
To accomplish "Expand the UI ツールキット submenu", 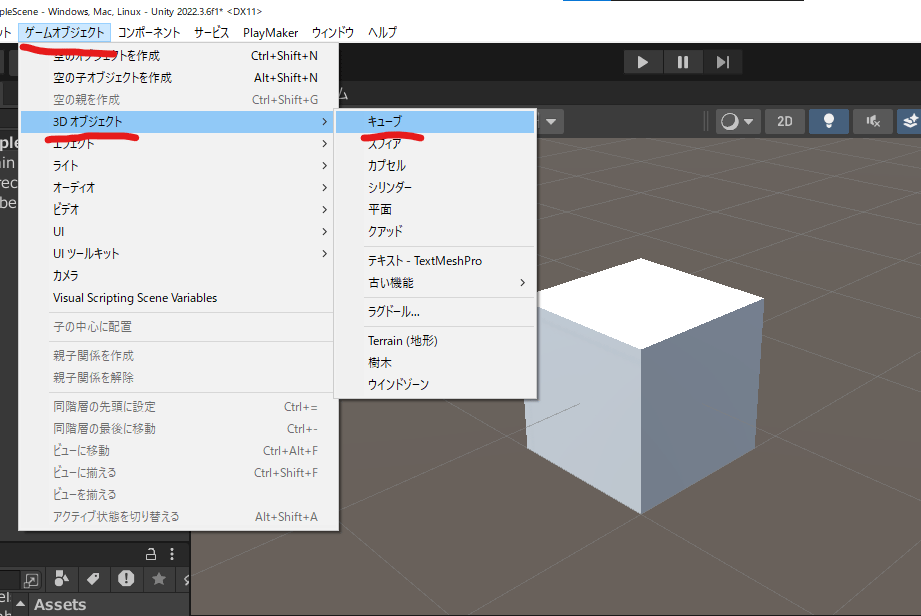I will [179, 253].
